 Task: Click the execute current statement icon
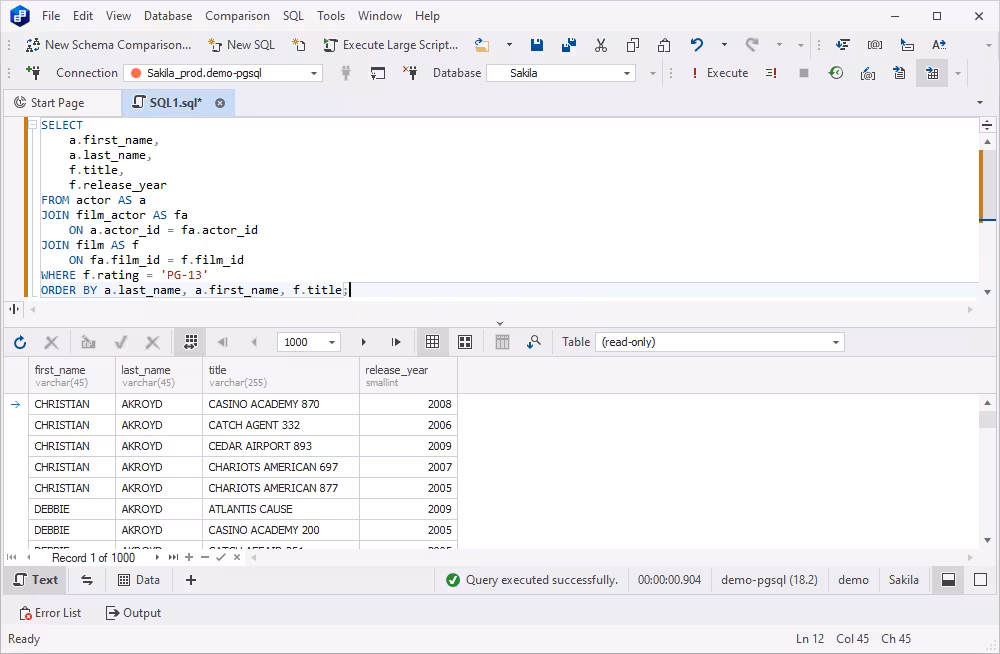pyautogui.click(x=771, y=73)
